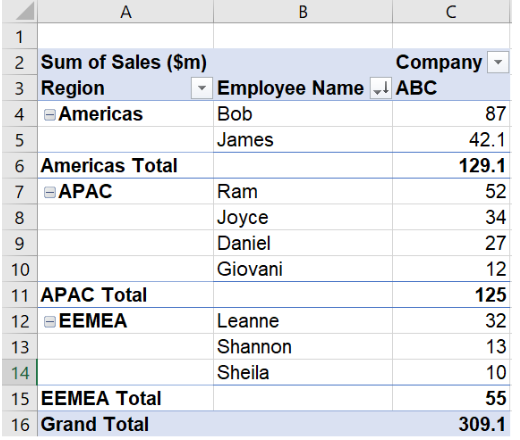The height and width of the screenshot is (440, 520).
Task: Select column A header
Action: [x=126, y=11]
